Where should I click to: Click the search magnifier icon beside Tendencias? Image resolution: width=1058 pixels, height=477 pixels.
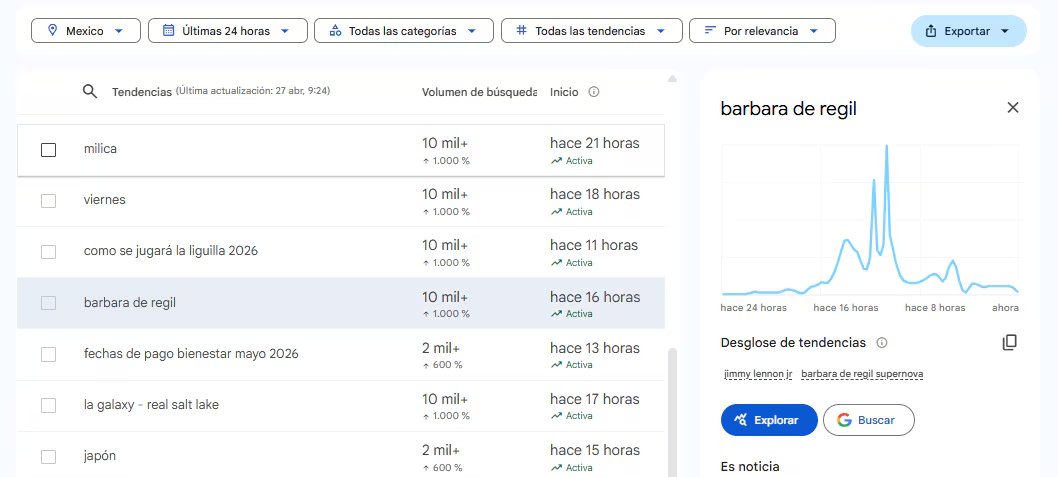click(x=90, y=91)
